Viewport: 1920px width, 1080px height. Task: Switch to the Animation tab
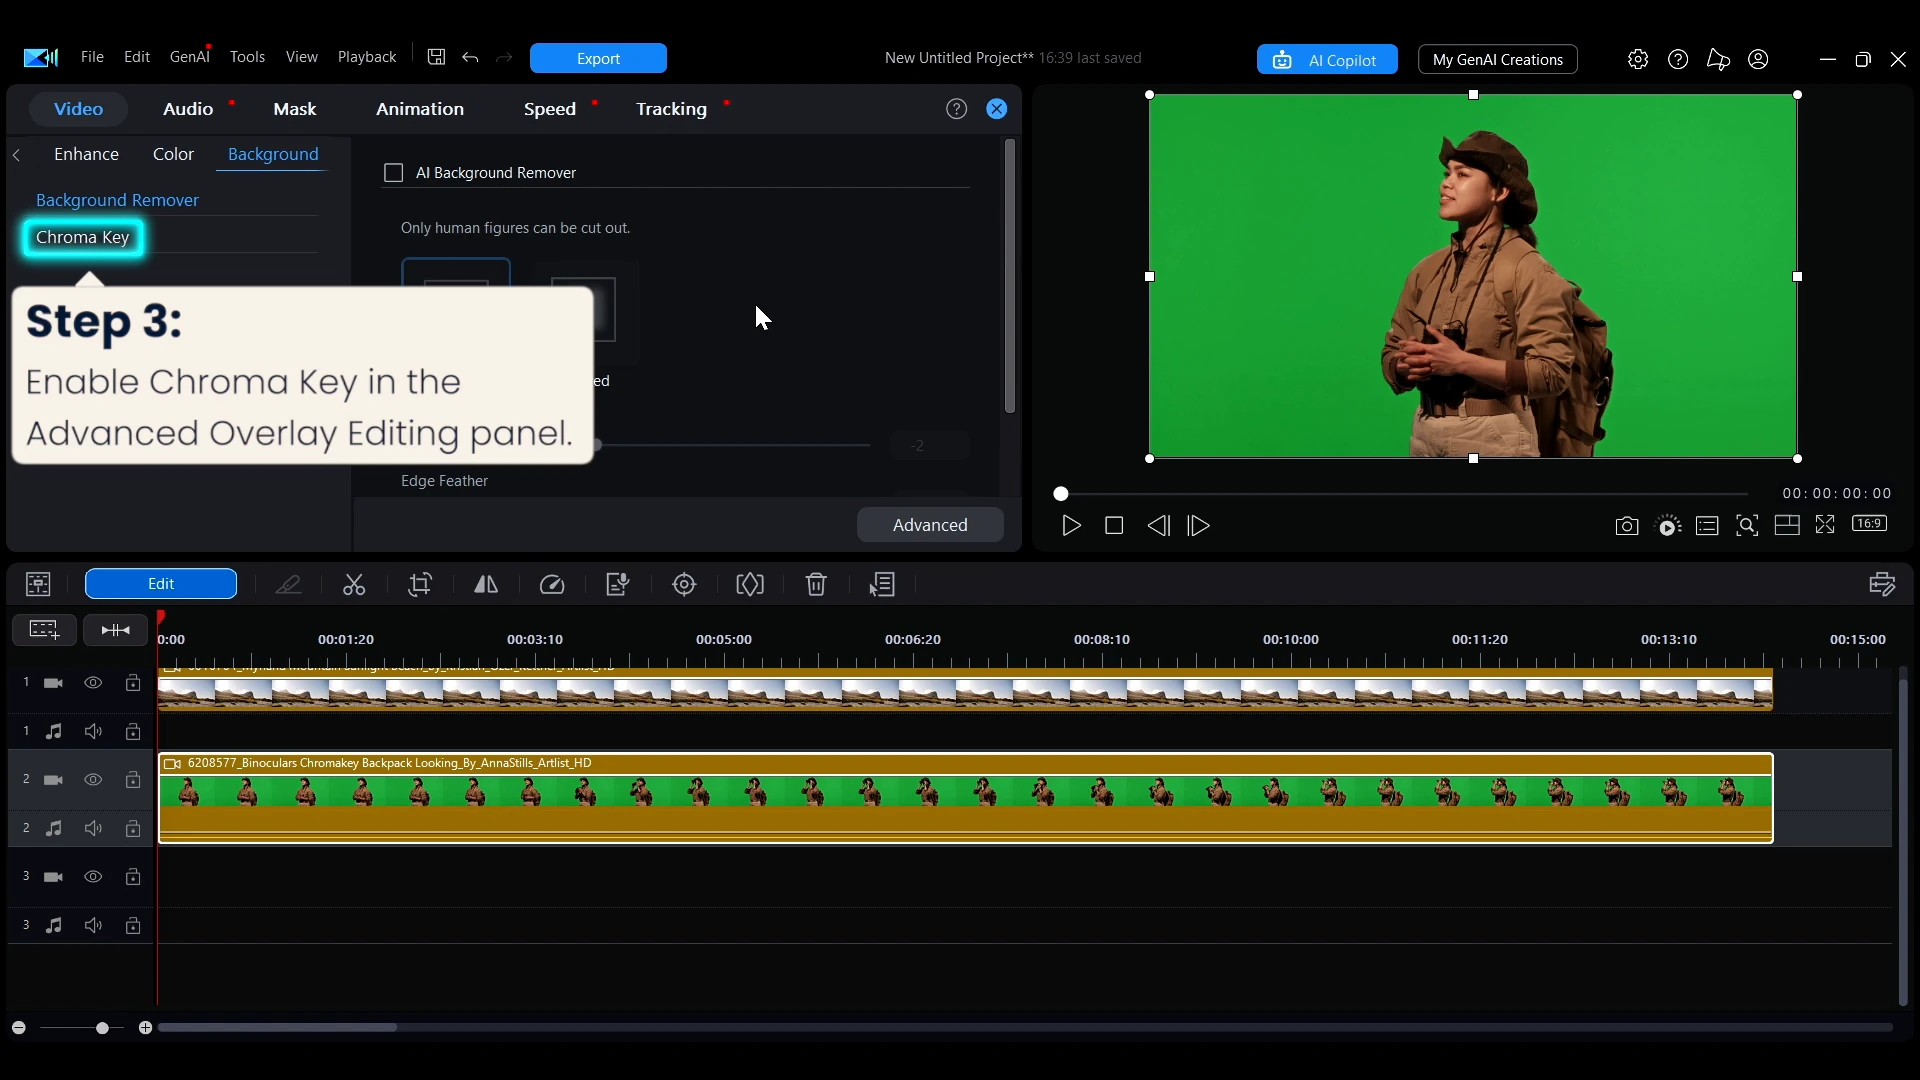[x=420, y=109]
